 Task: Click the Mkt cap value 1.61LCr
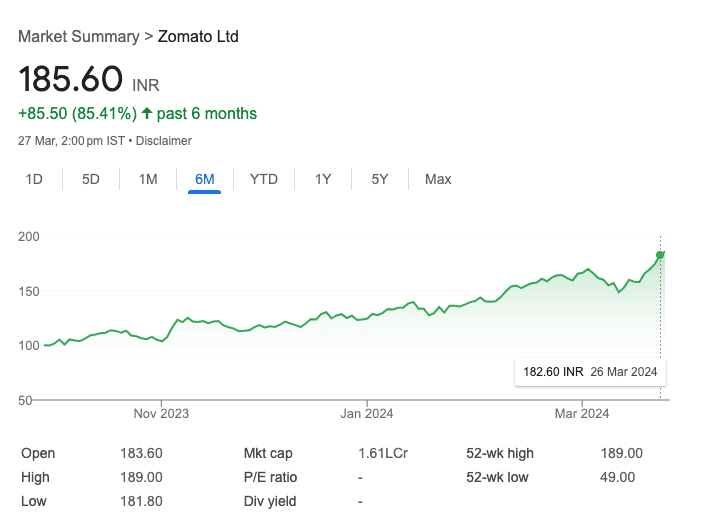[382, 453]
